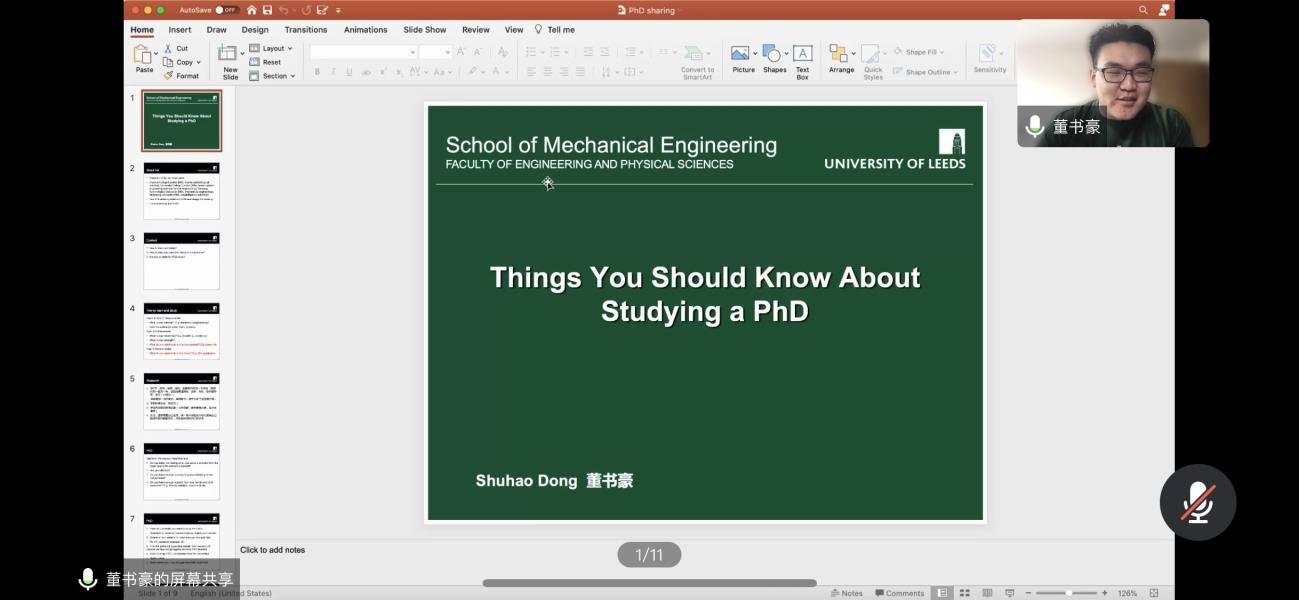Click the Copy command
Image resolution: width=1299 pixels, height=600 pixels.
point(178,62)
